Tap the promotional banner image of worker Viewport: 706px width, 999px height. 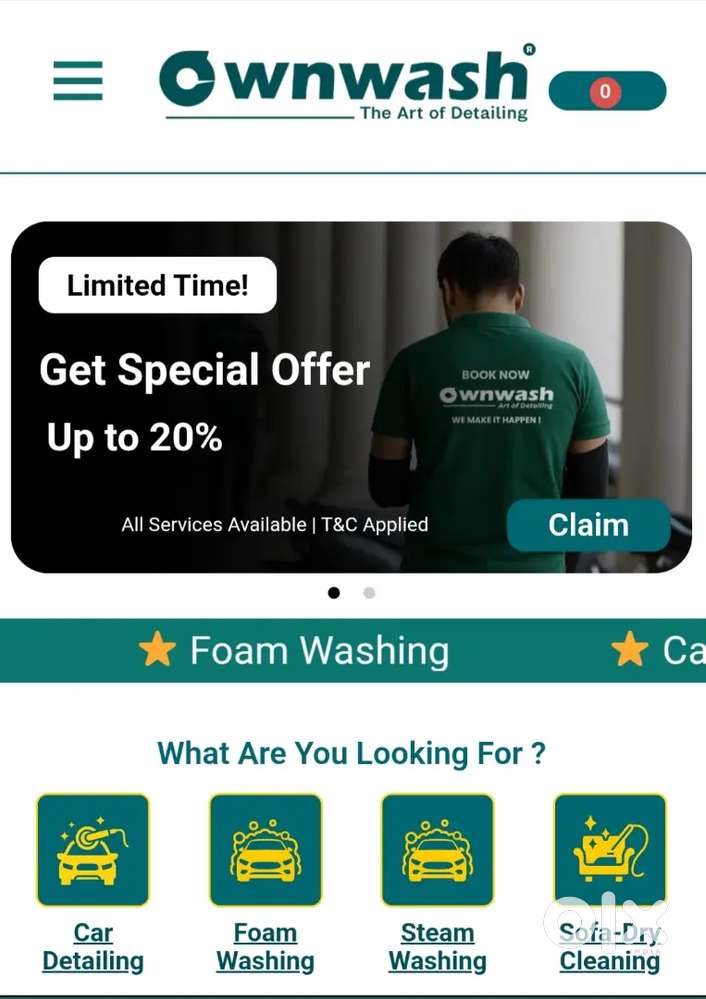click(x=491, y=397)
